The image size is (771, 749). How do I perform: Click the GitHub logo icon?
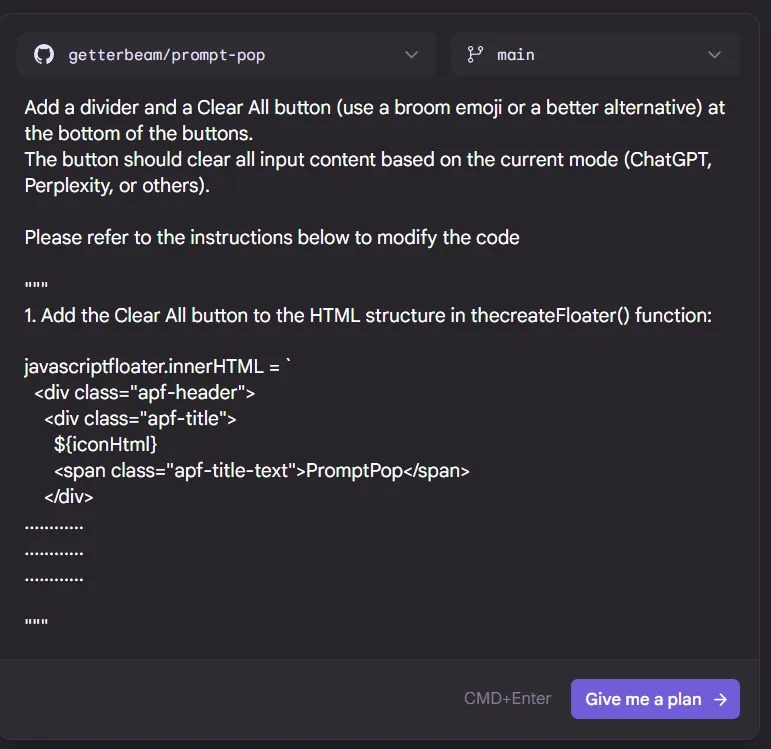44,55
